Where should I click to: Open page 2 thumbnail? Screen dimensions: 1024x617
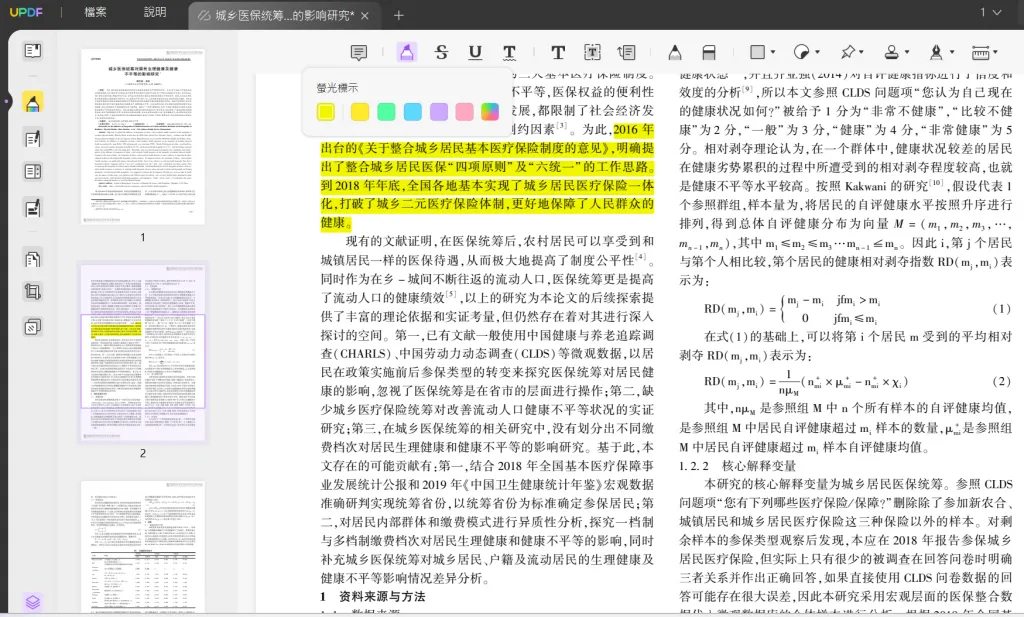tap(143, 351)
